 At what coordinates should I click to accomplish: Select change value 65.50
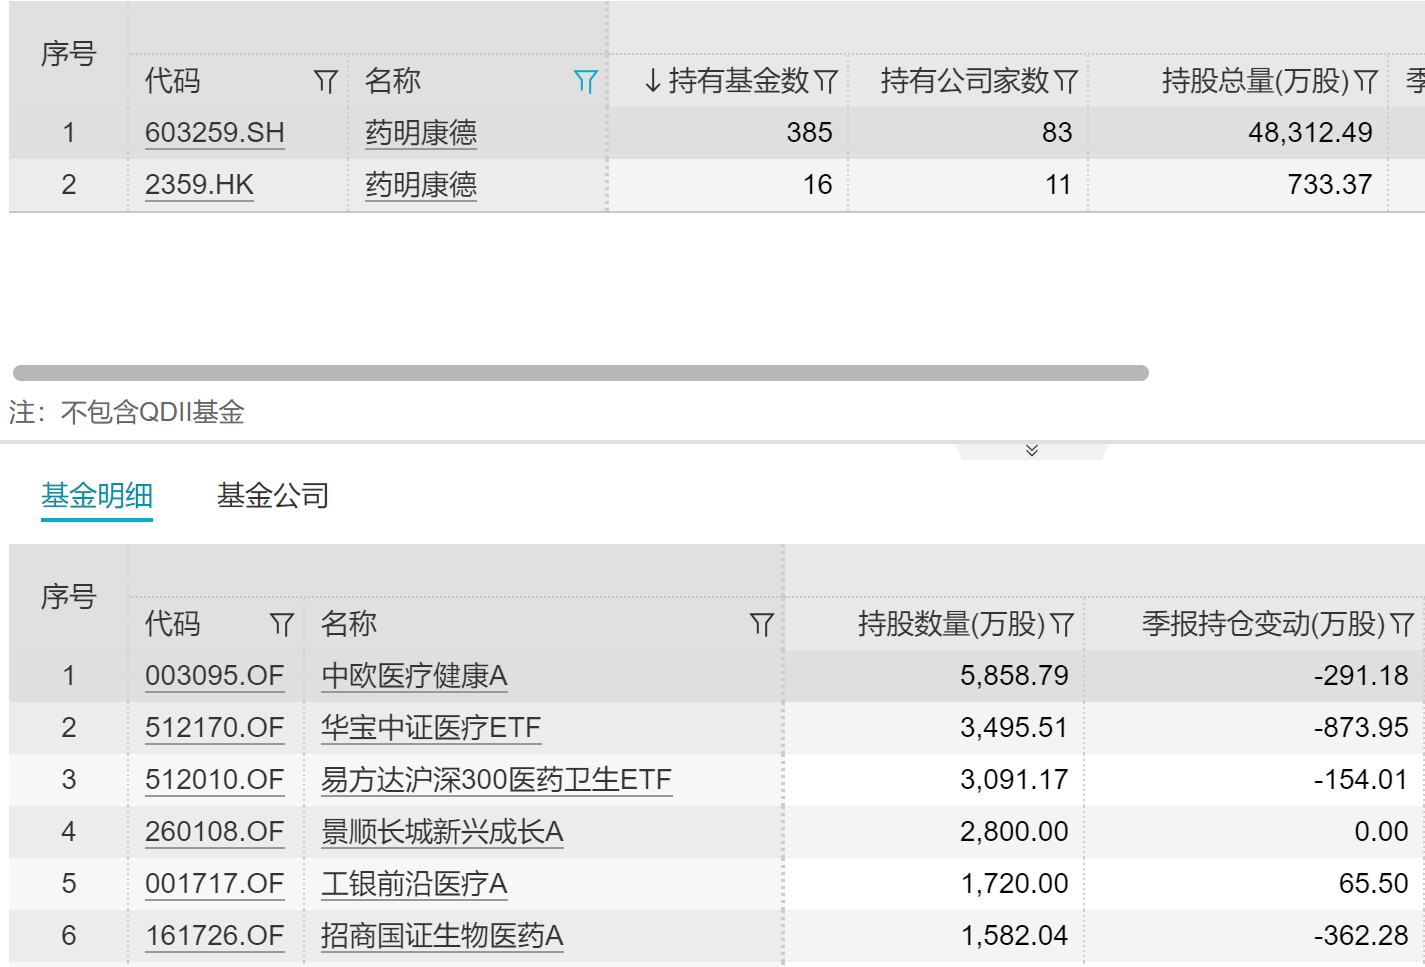1373,884
